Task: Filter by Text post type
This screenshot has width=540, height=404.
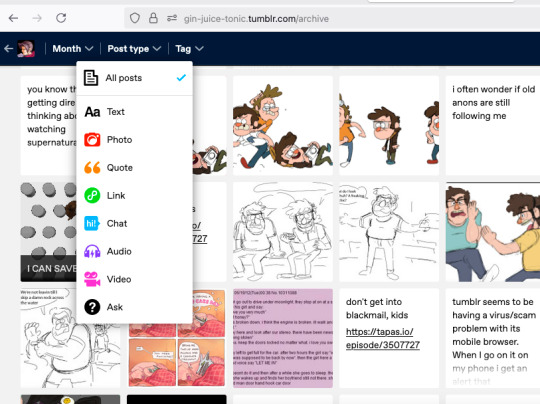Action: click(x=134, y=112)
